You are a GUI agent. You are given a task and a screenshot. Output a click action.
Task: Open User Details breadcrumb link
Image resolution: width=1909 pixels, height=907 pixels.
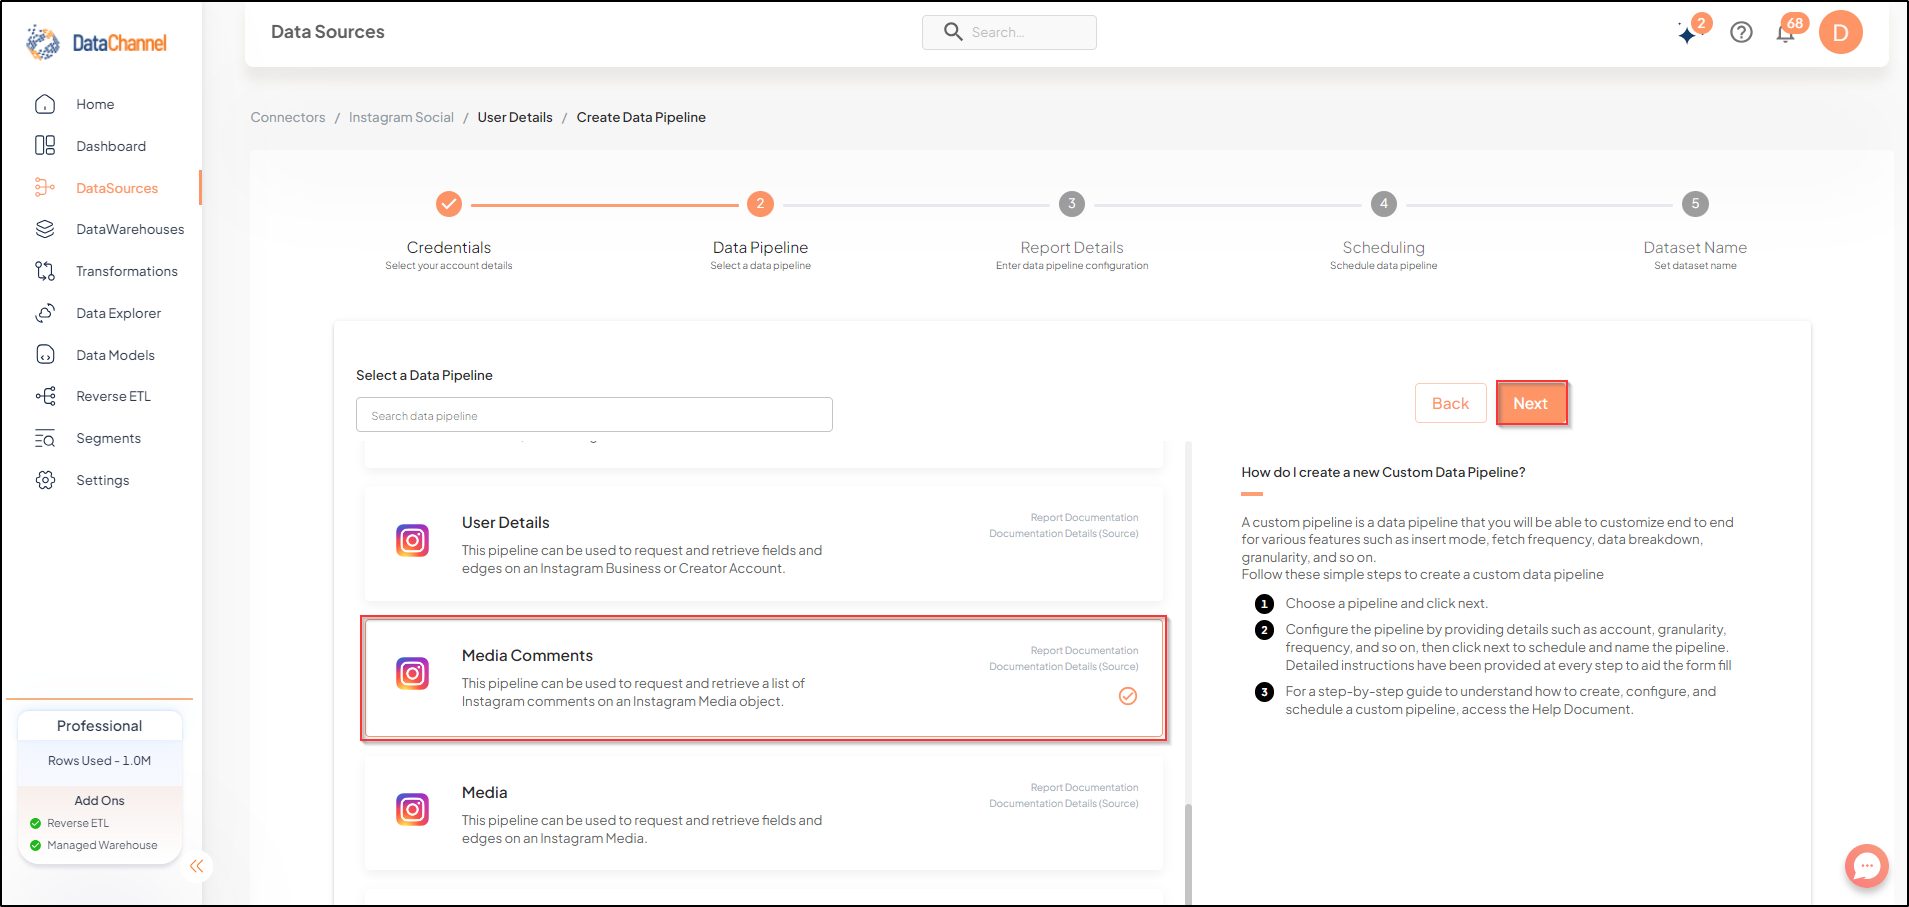[515, 117]
